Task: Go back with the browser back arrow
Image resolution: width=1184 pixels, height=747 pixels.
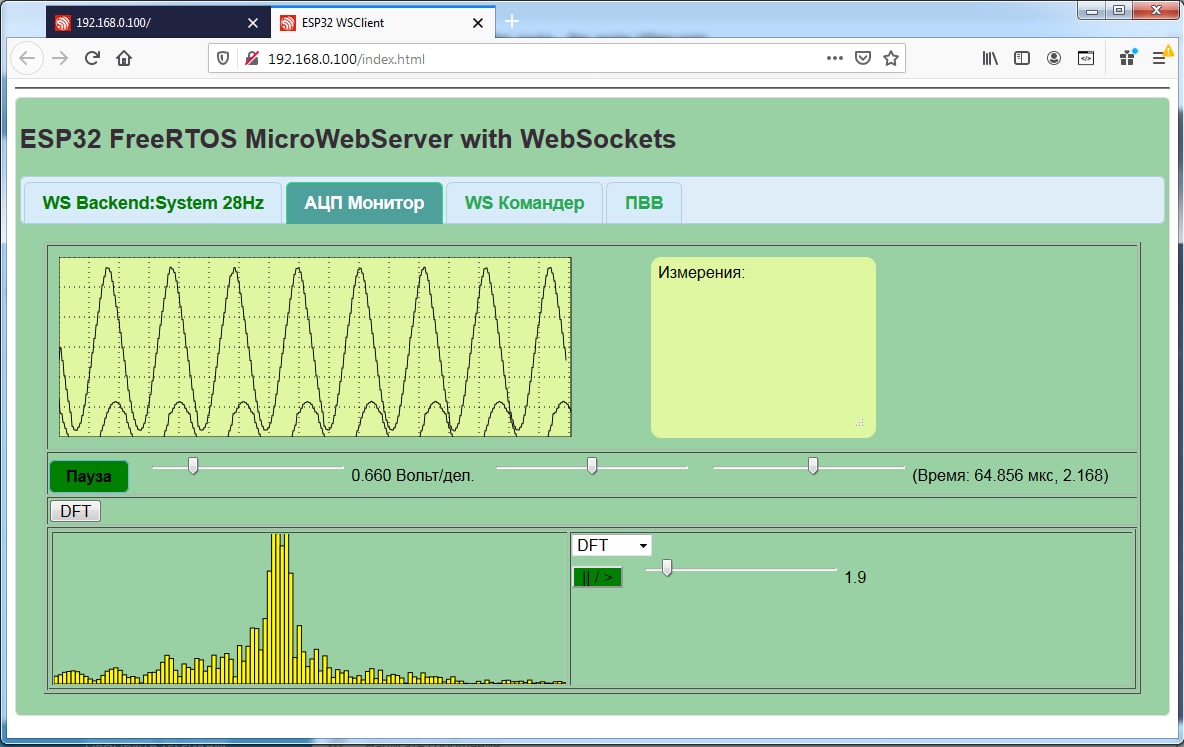Action: point(27,58)
